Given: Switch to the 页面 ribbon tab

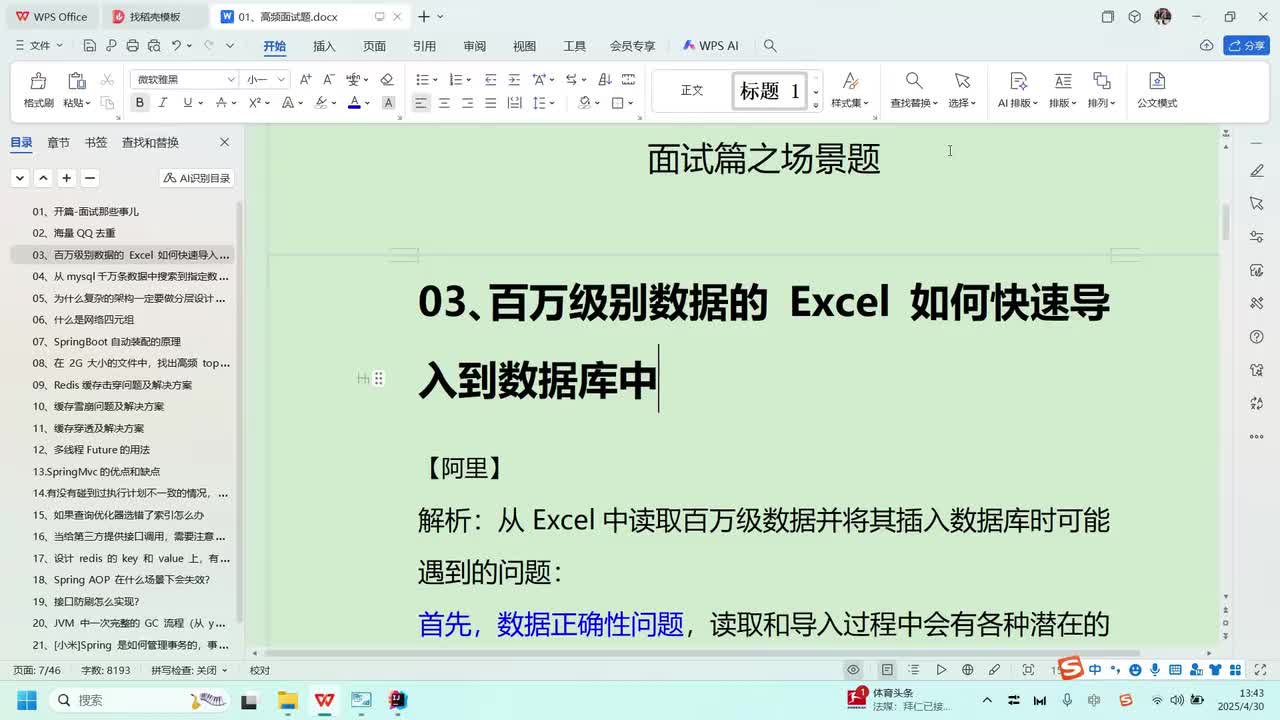Looking at the screenshot, I should (374, 46).
